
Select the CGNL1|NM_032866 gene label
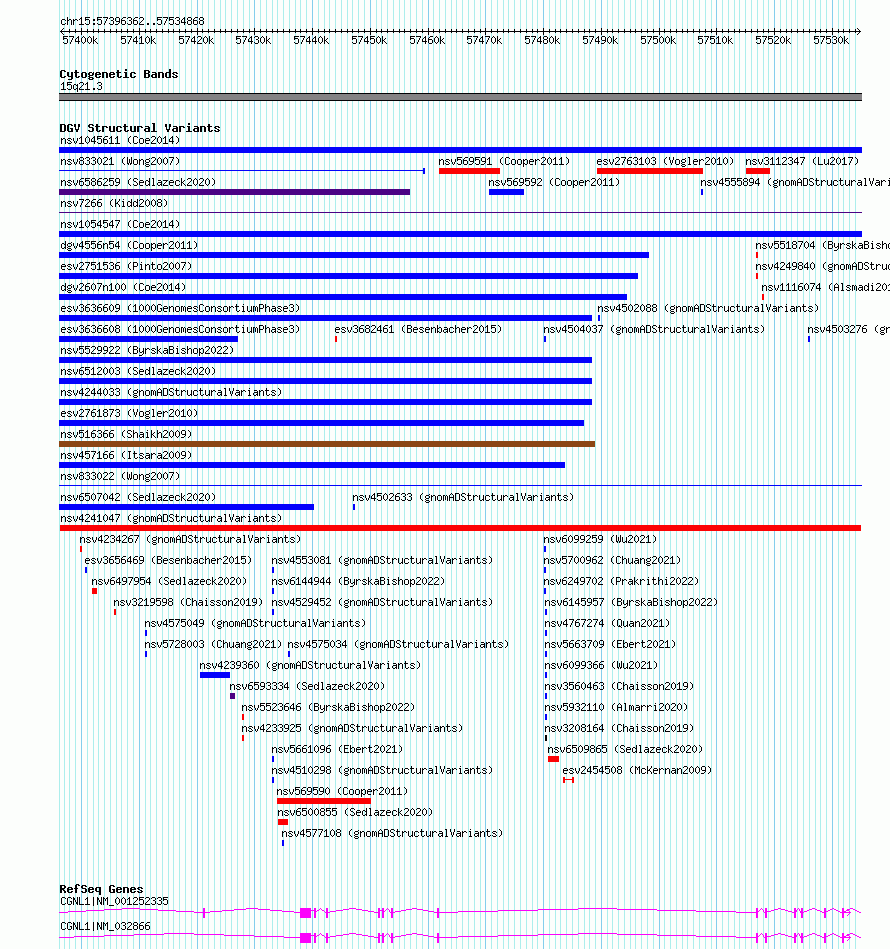(x=105, y=927)
